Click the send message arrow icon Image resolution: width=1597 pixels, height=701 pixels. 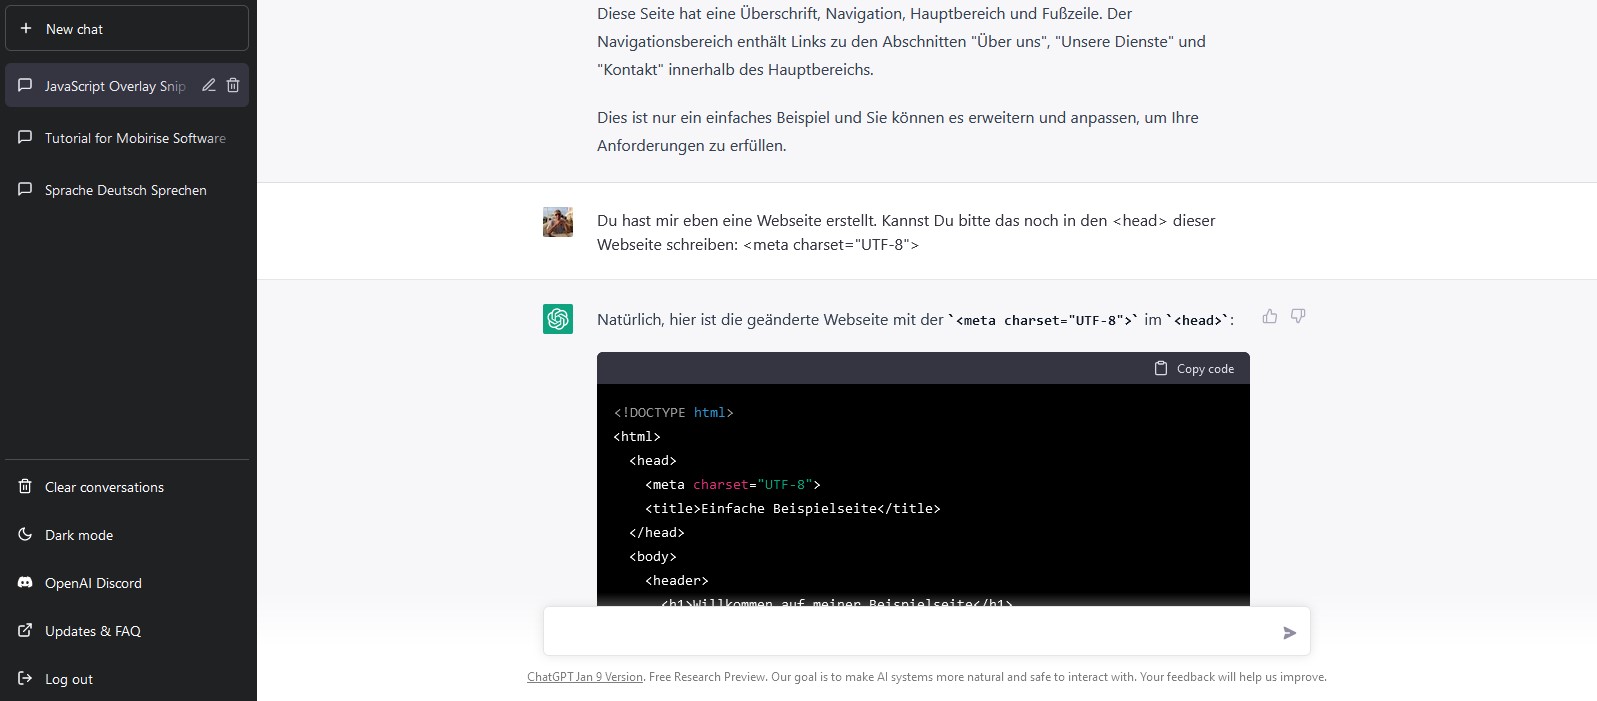1290,633
